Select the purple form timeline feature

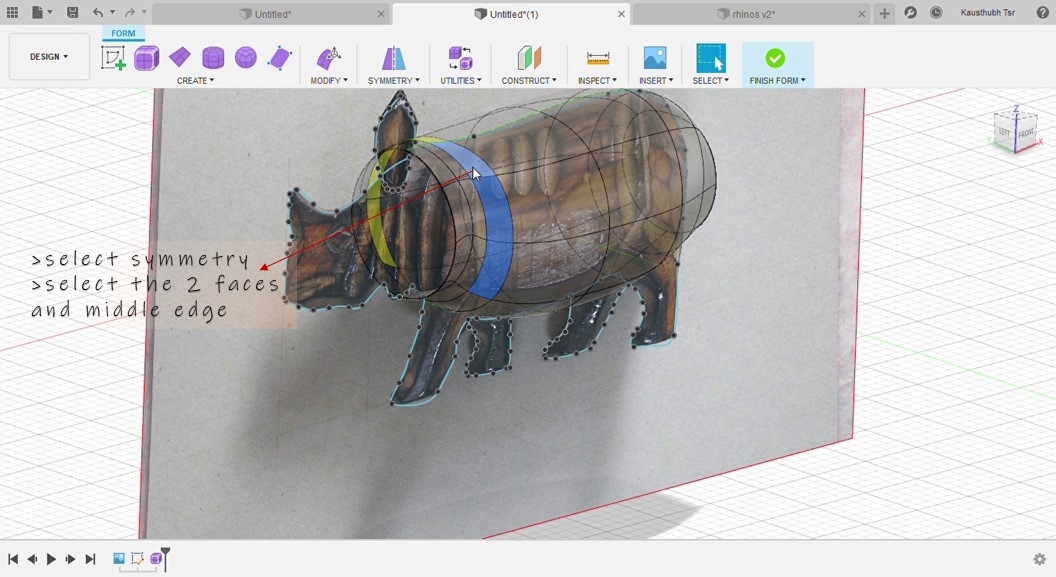[156, 558]
